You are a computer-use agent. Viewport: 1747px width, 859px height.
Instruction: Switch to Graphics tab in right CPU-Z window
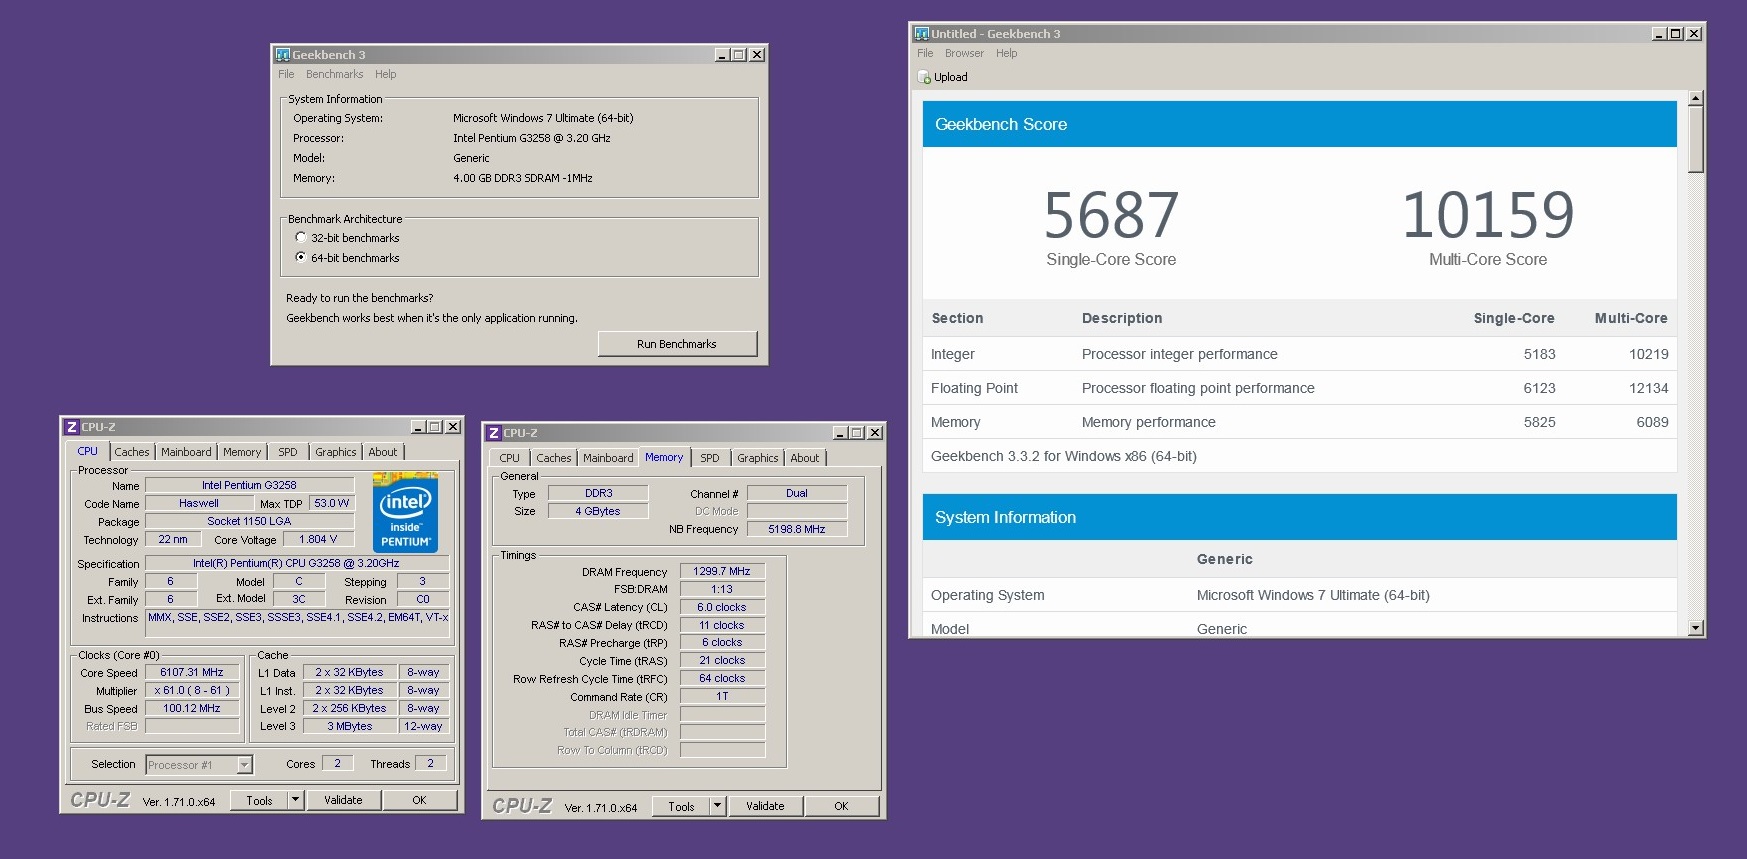758,458
